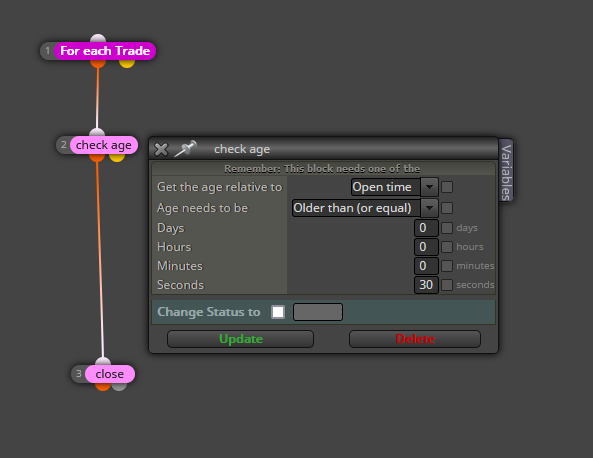The height and width of the screenshot is (458, 593).
Task: Click the block number 1 badge
Action: (47, 51)
